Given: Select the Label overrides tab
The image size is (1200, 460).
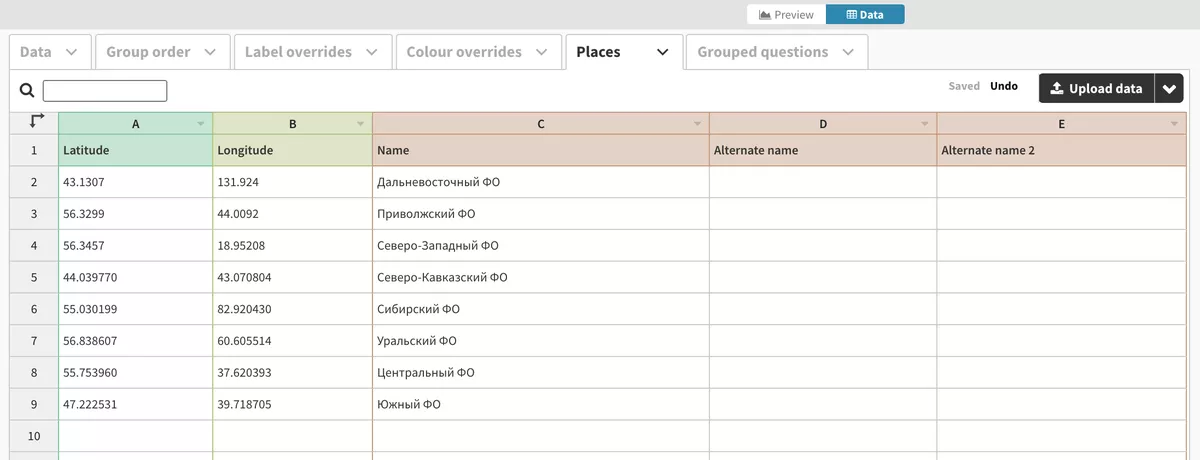Looking at the screenshot, I should pos(311,52).
